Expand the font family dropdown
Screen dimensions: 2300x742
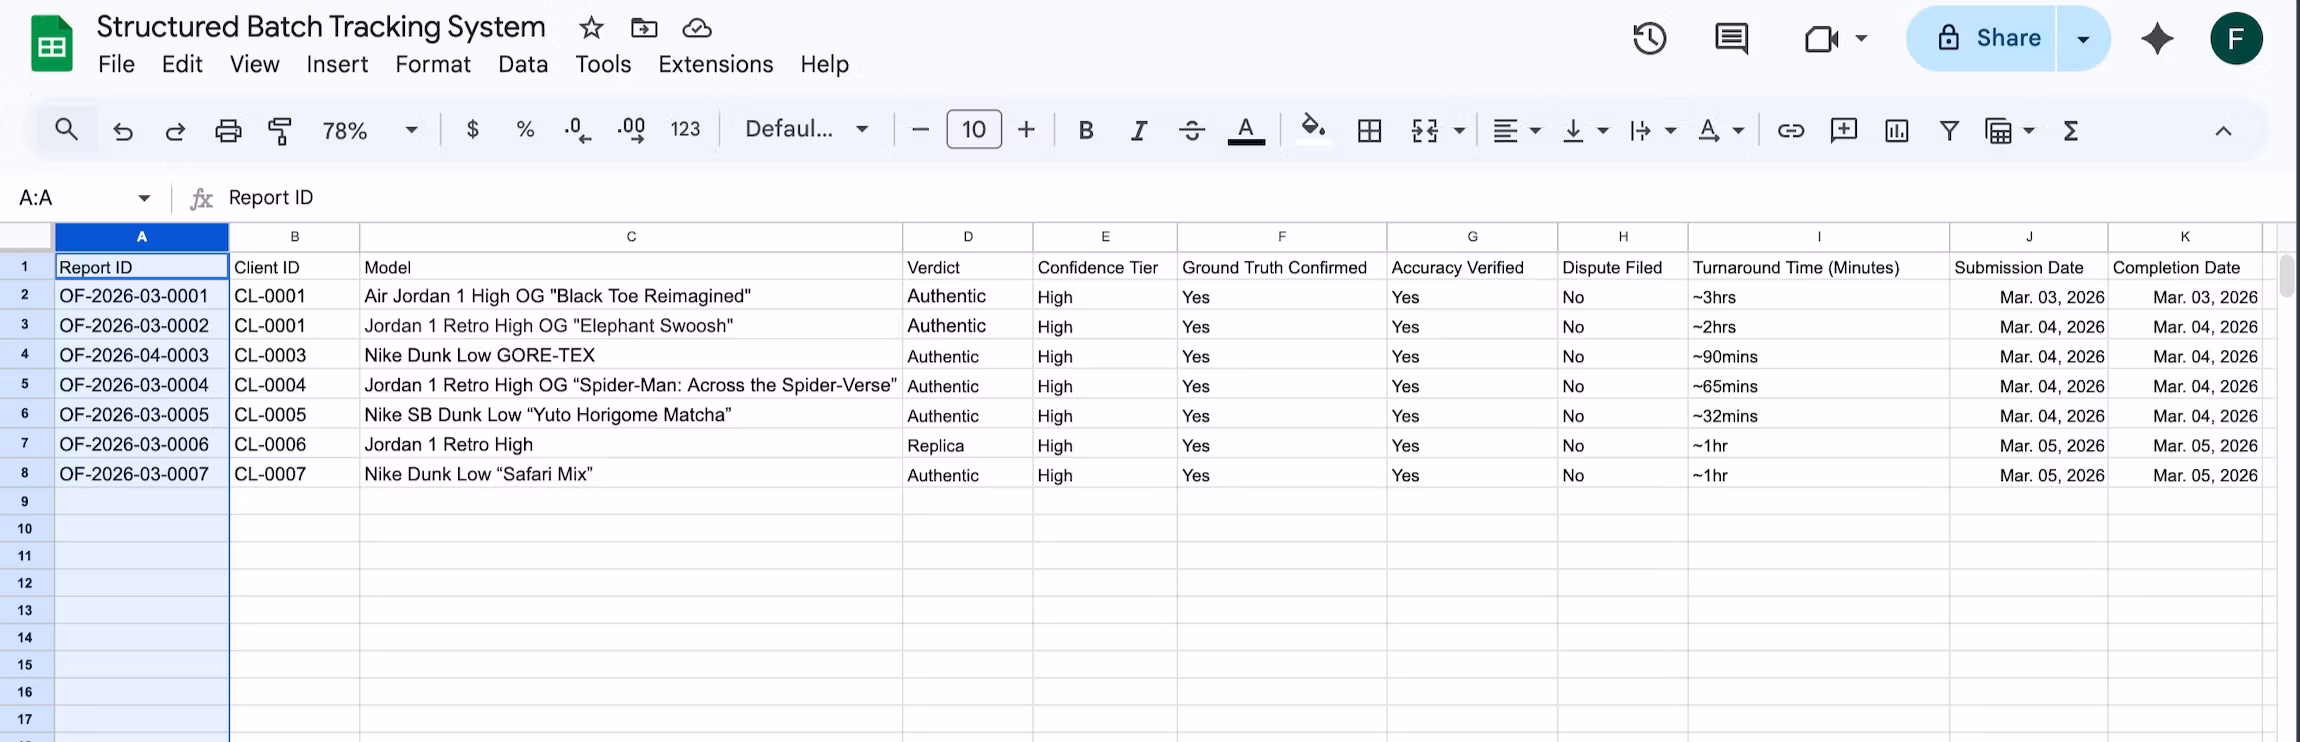(806, 129)
